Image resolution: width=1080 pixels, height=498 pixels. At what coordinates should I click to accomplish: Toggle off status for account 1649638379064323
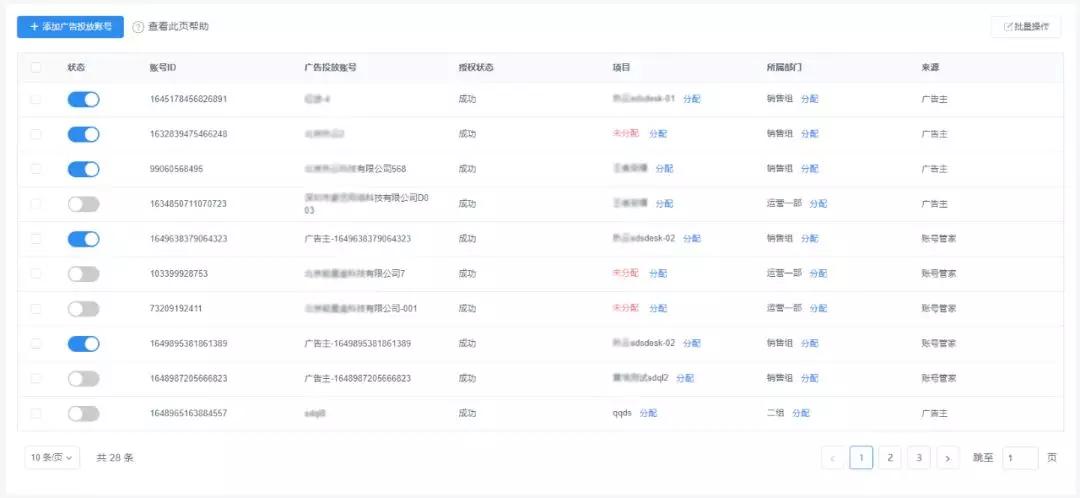83,239
